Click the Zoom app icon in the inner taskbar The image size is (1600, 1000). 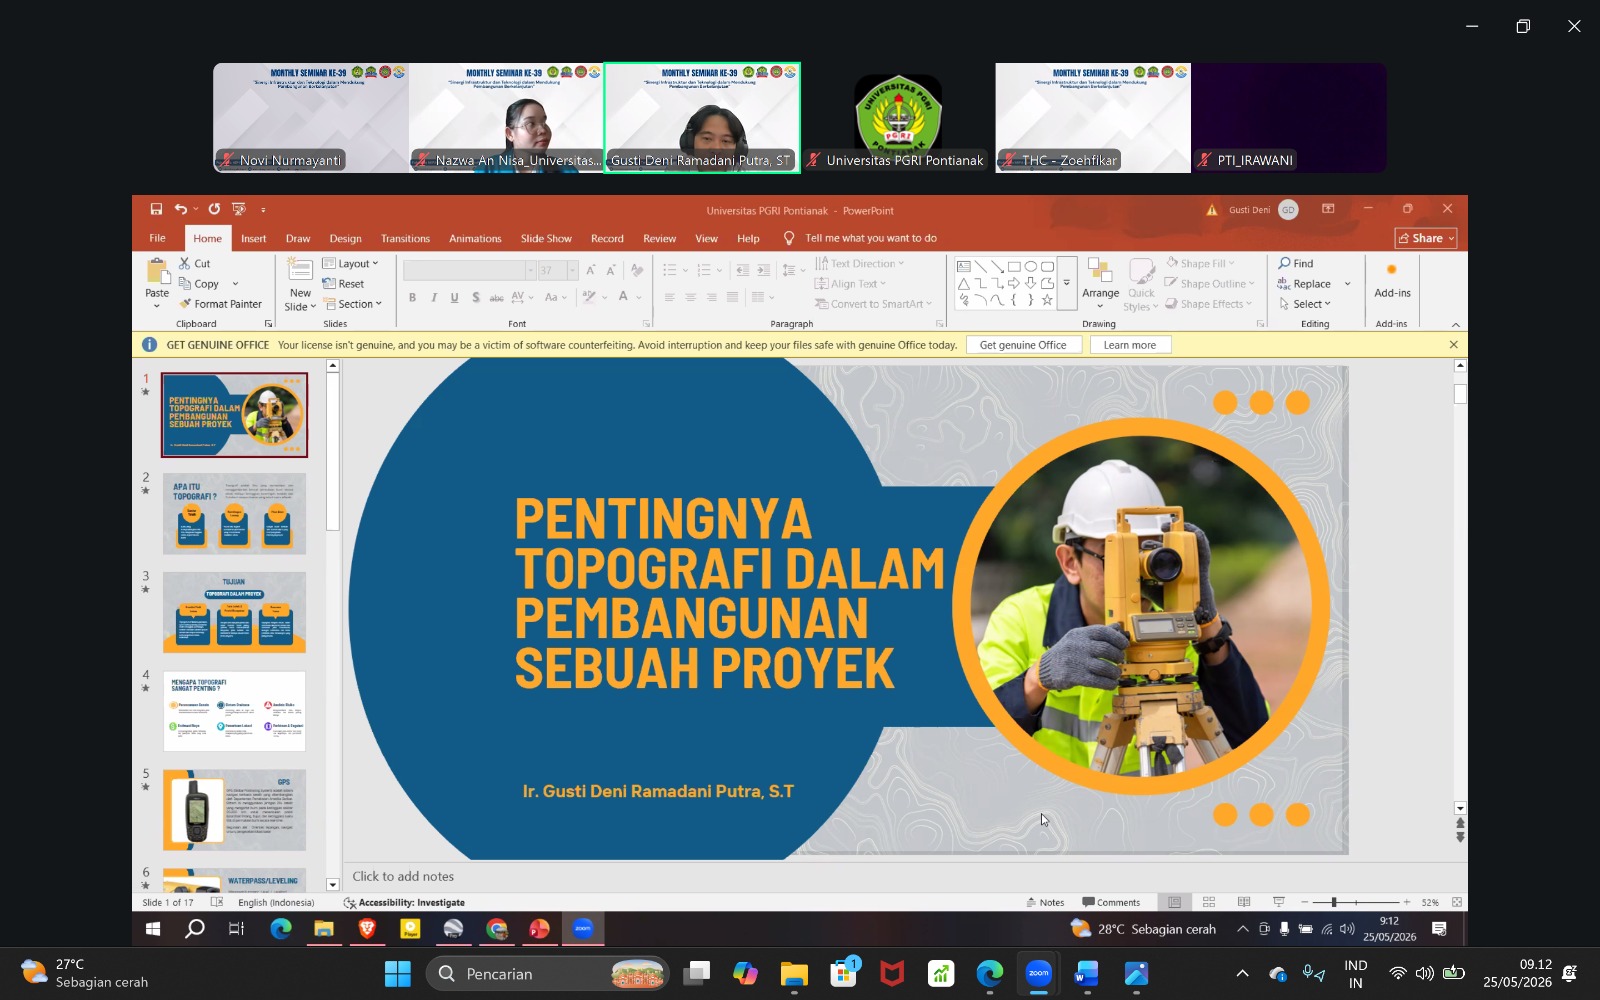(x=583, y=929)
